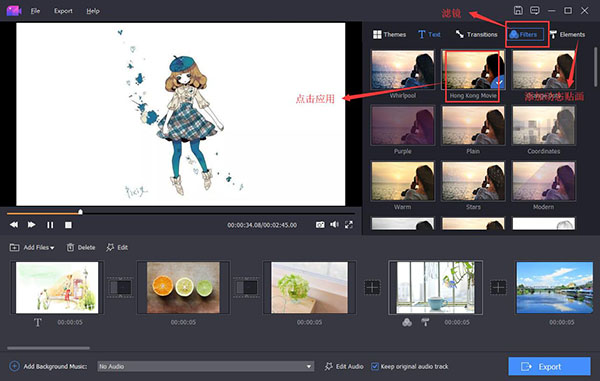Click the preview playback progress slider handle

tap(80, 212)
